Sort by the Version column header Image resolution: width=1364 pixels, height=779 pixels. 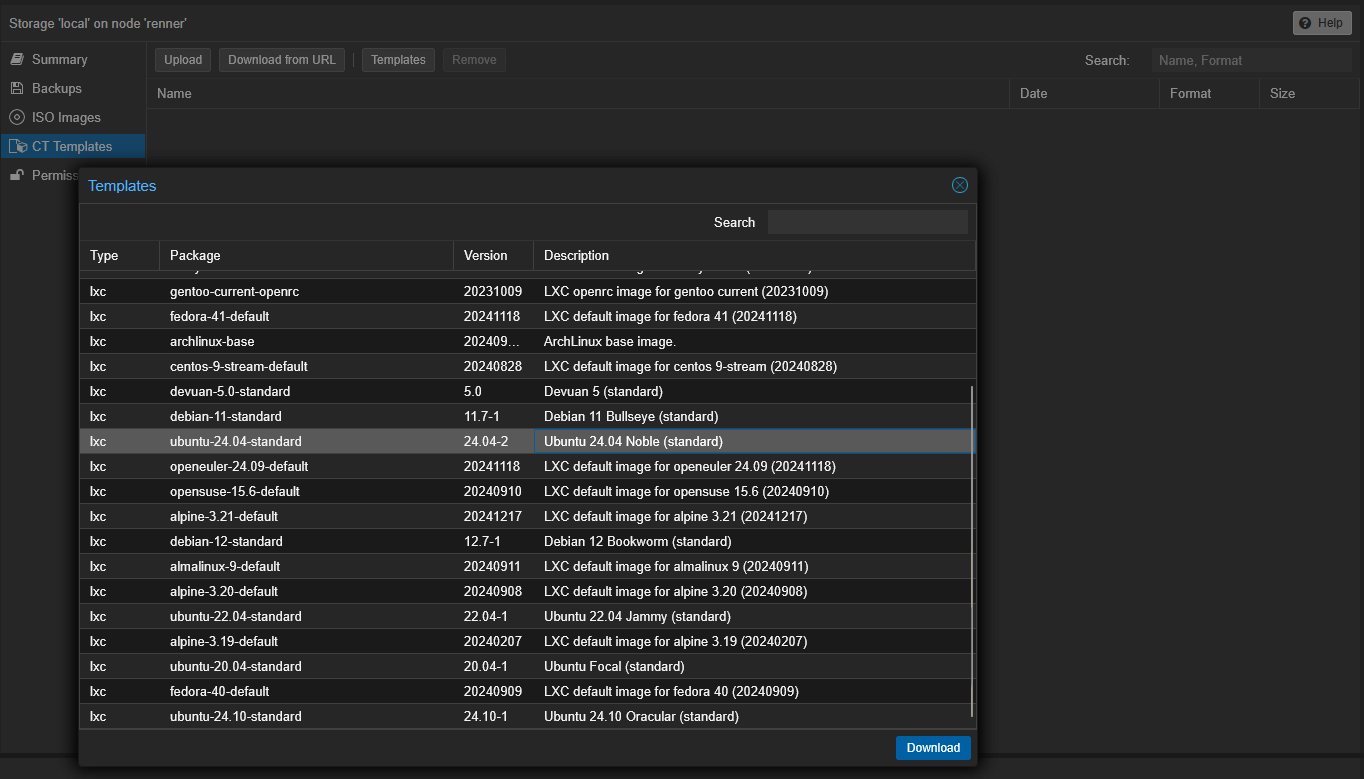coord(493,256)
